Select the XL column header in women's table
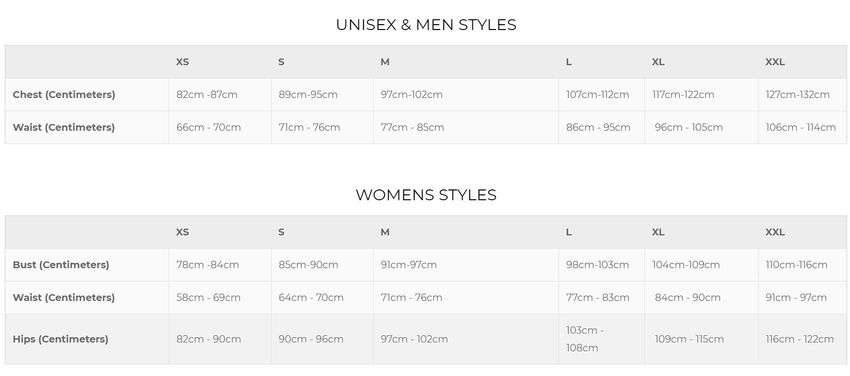This screenshot has height=376, width=850. pos(658,232)
